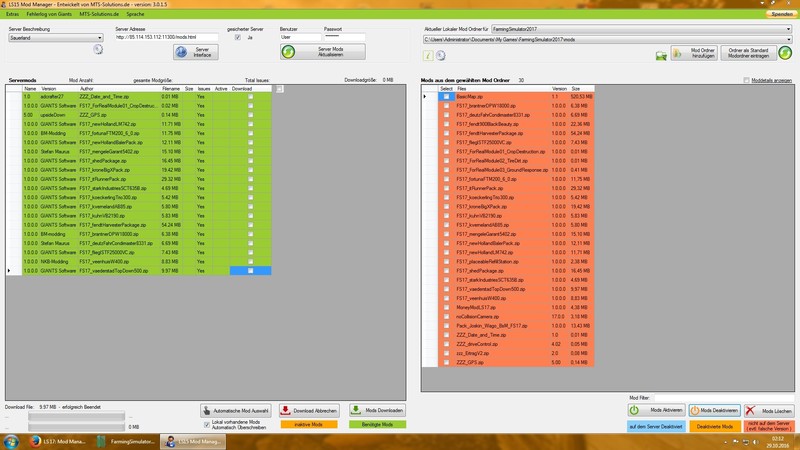Click the clock icon below Server Beschreibung
This screenshot has height=450, width=800.
pyautogui.click(x=98, y=50)
